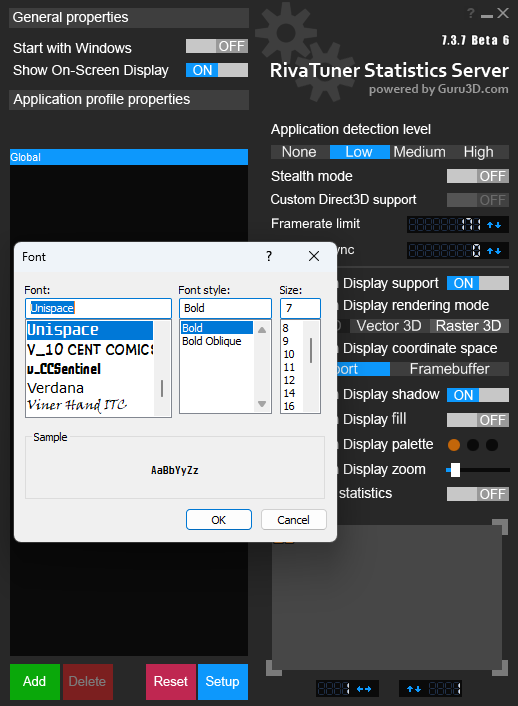The image size is (518, 706).
Task: Confirm font with OK button
Action: click(219, 520)
